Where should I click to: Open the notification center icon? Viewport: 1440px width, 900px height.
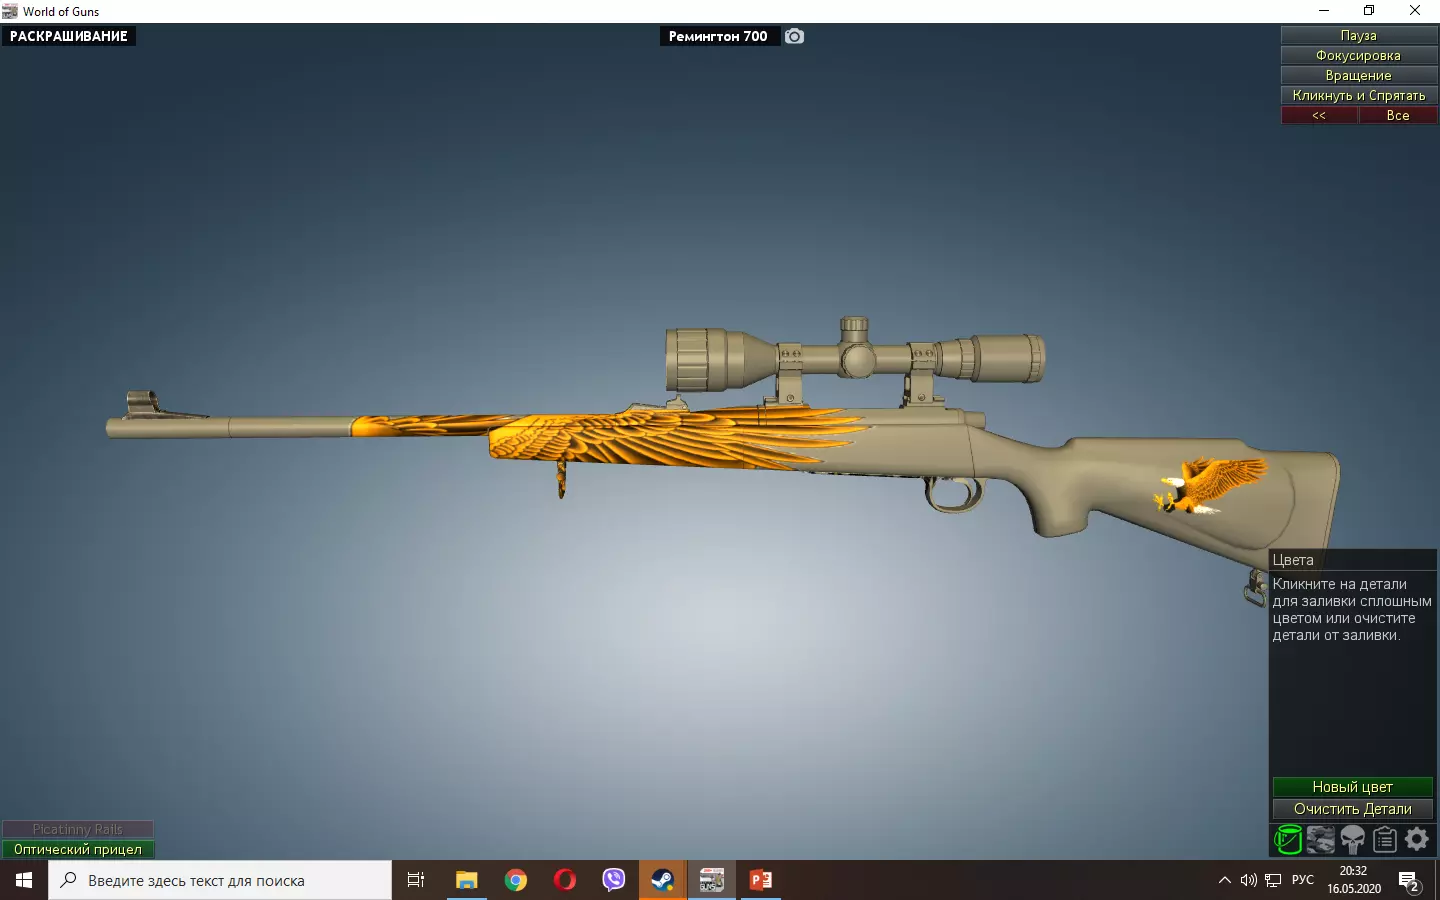point(1410,881)
